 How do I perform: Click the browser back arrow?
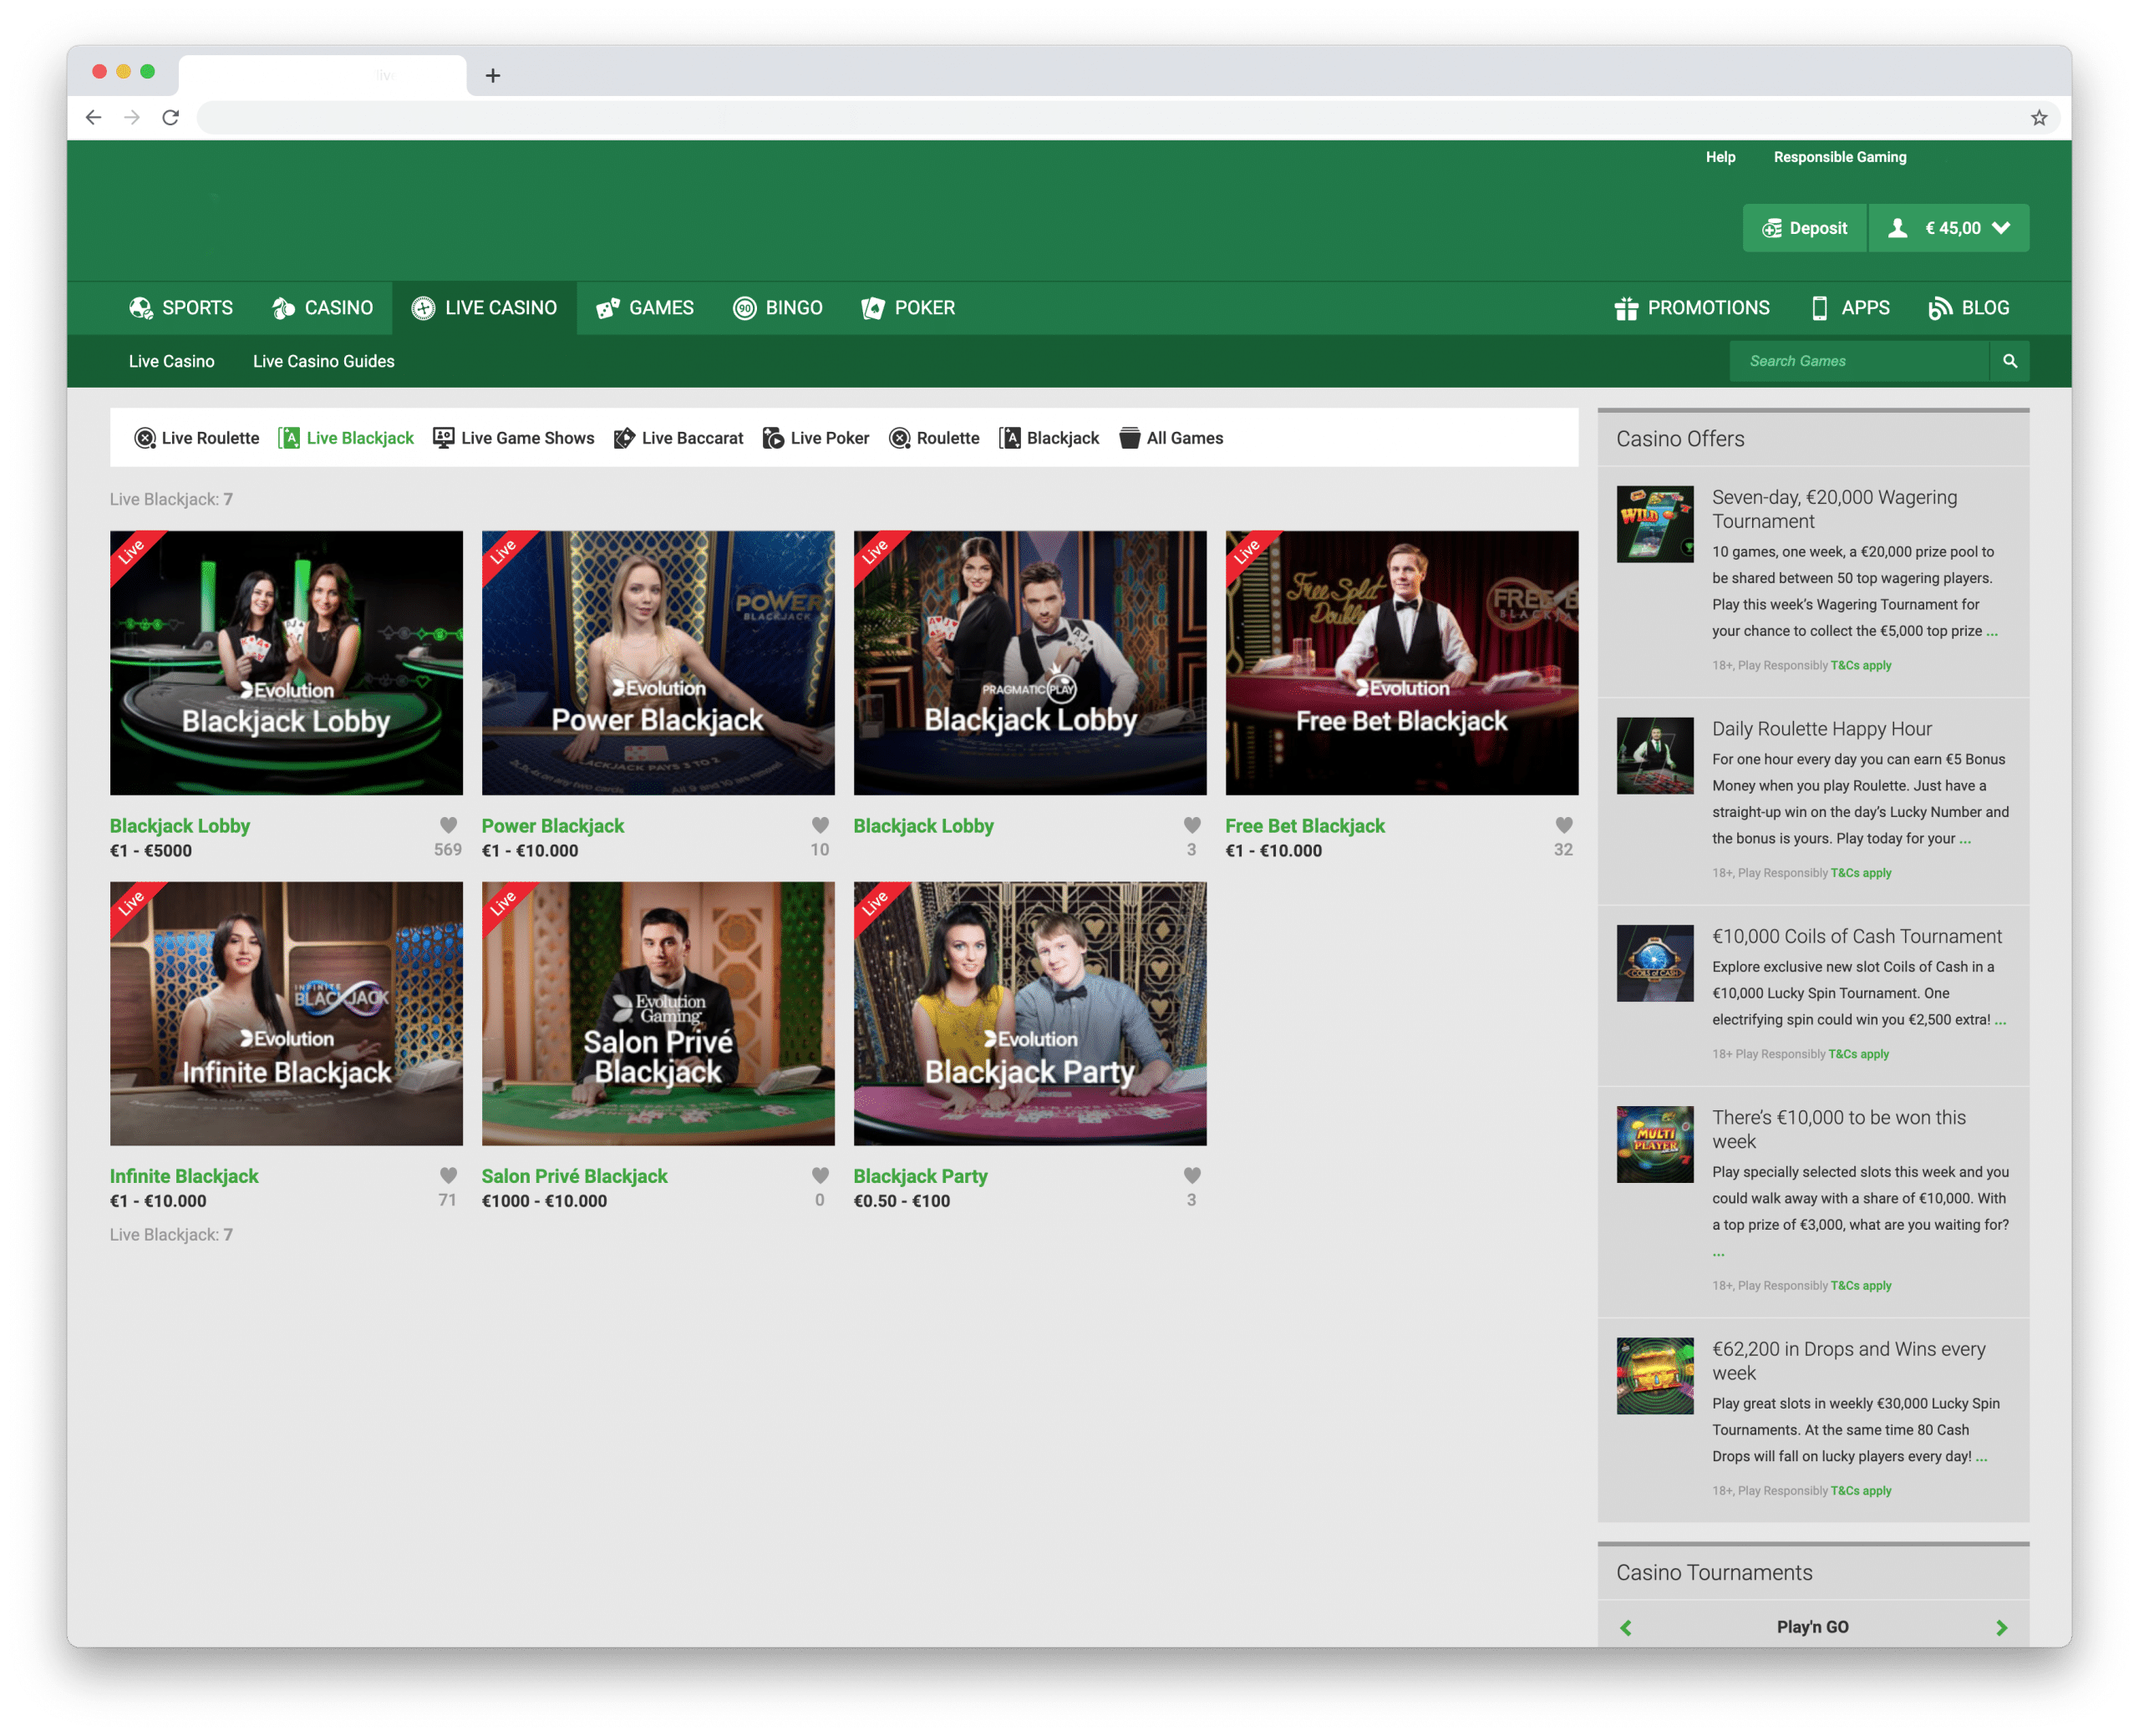tap(93, 118)
